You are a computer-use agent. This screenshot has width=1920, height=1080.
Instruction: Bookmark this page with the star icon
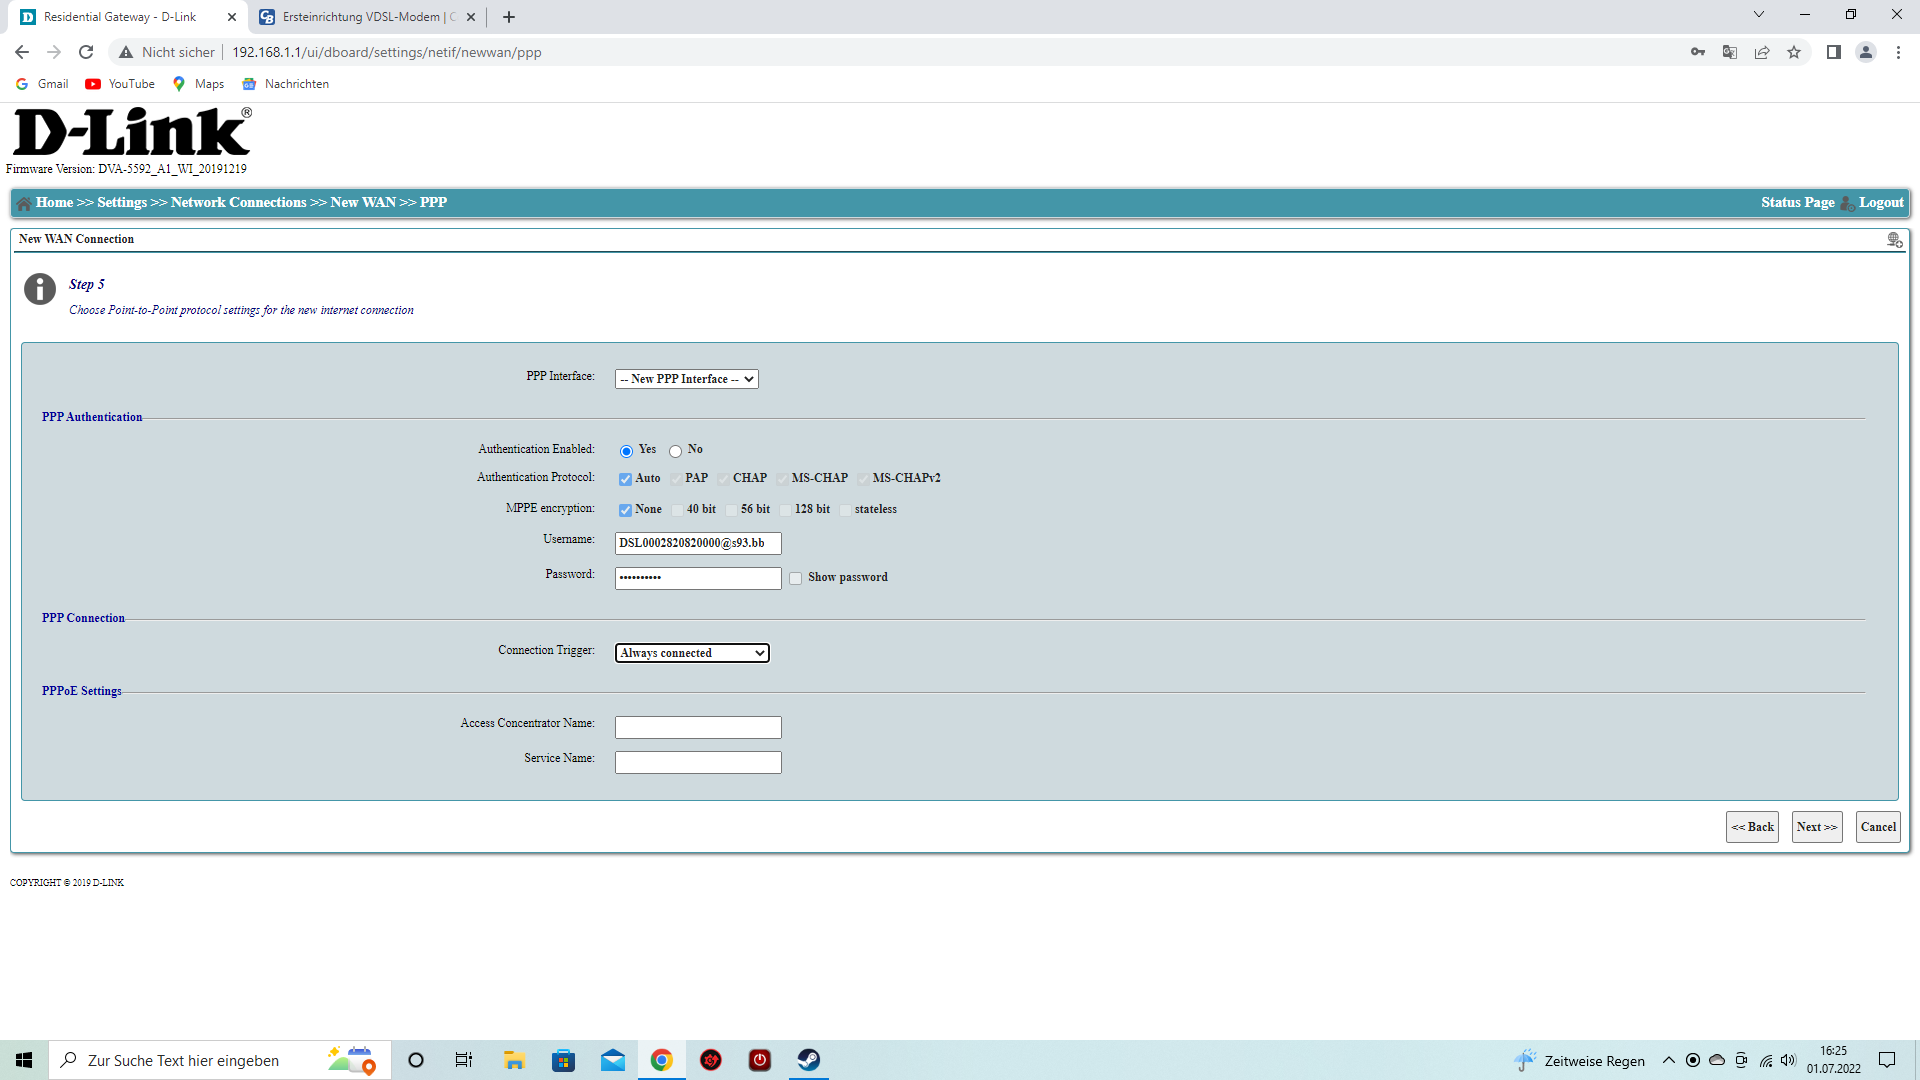click(x=1794, y=52)
